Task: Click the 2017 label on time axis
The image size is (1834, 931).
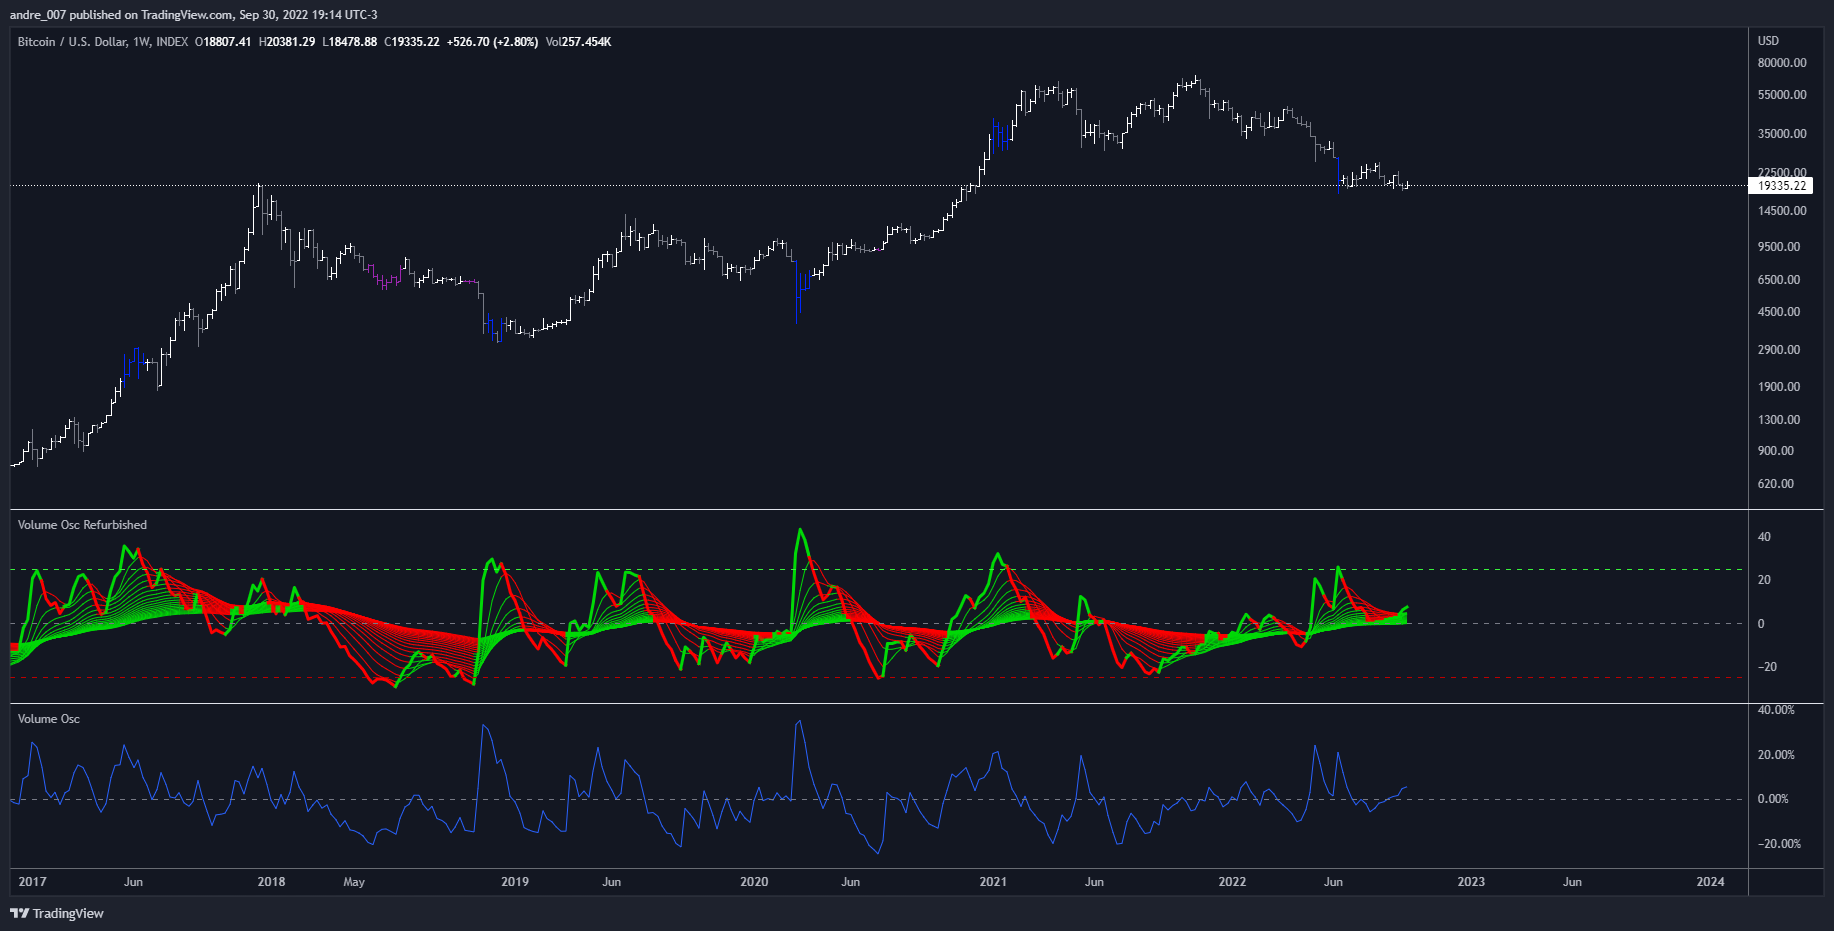Action: pyautogui.click(x=32, y=882)
